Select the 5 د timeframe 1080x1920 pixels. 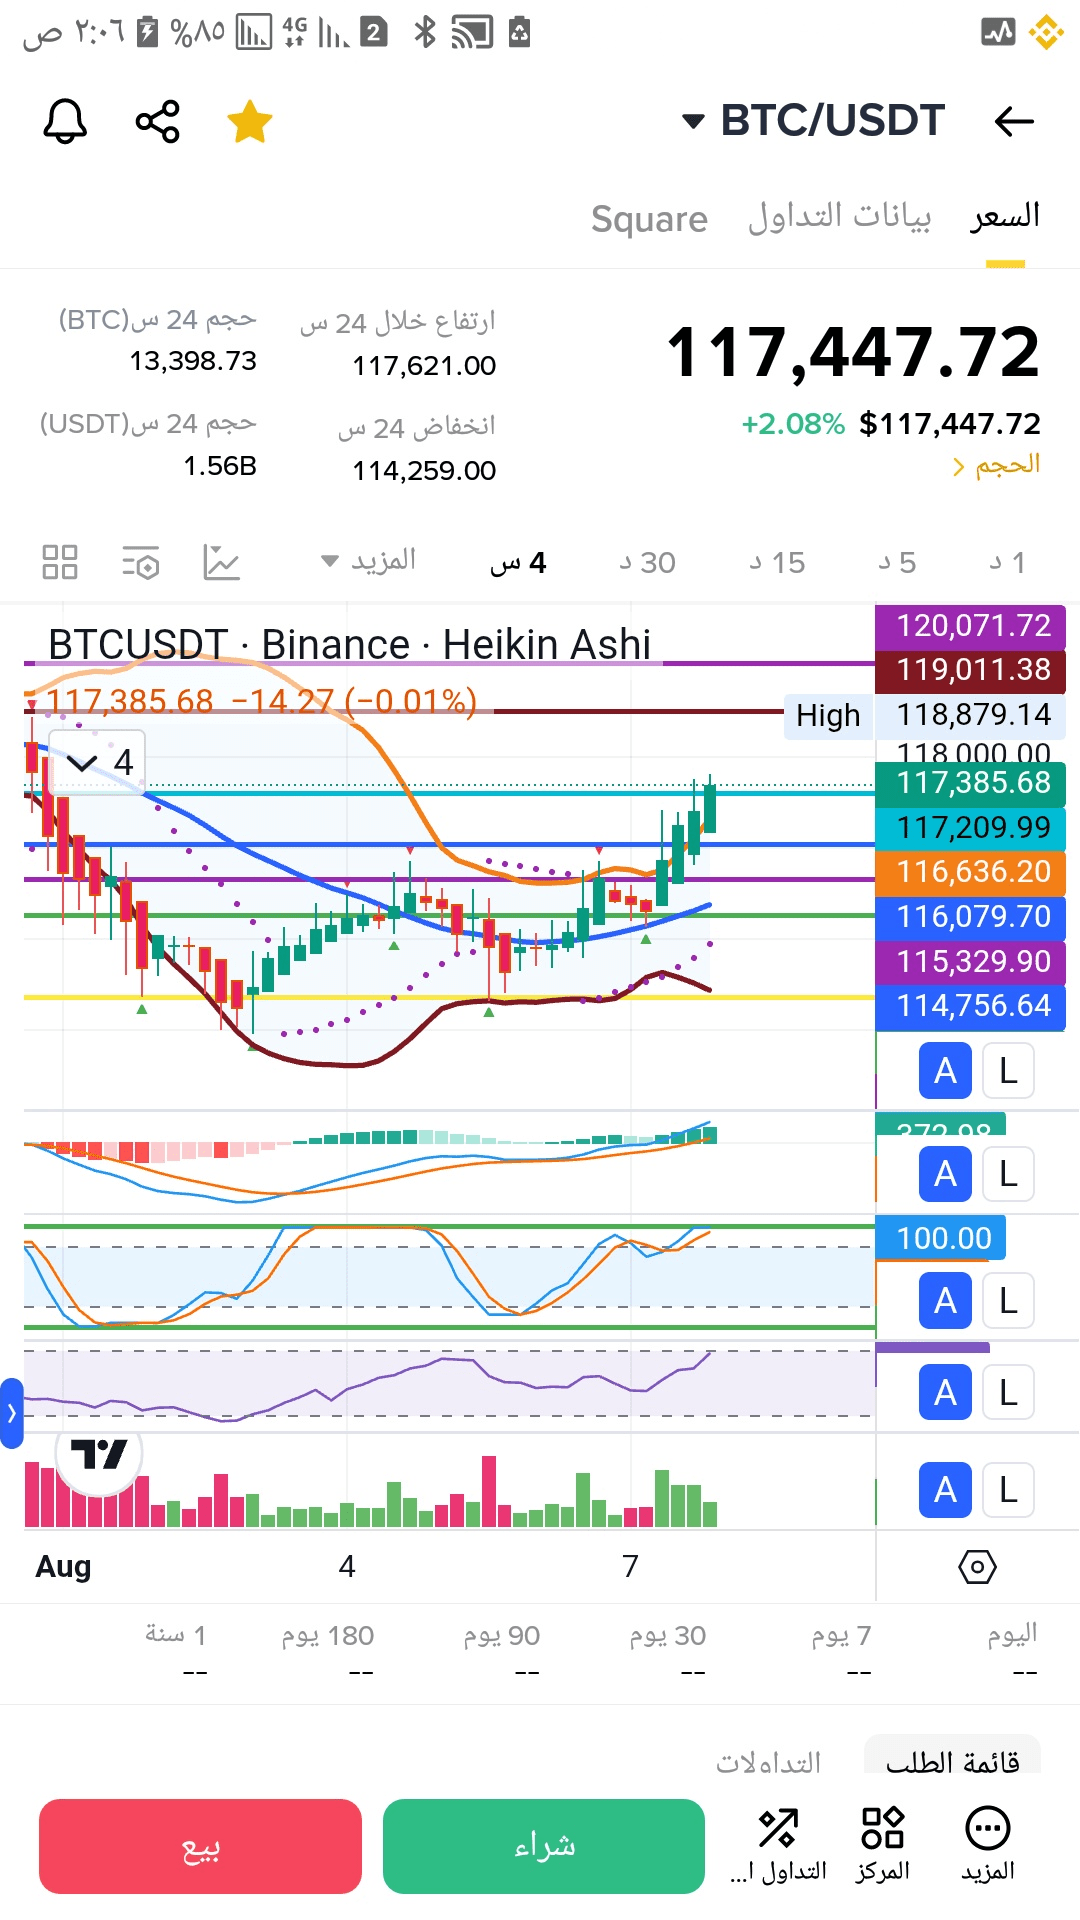pyautogui.click(x=897, y=563)
